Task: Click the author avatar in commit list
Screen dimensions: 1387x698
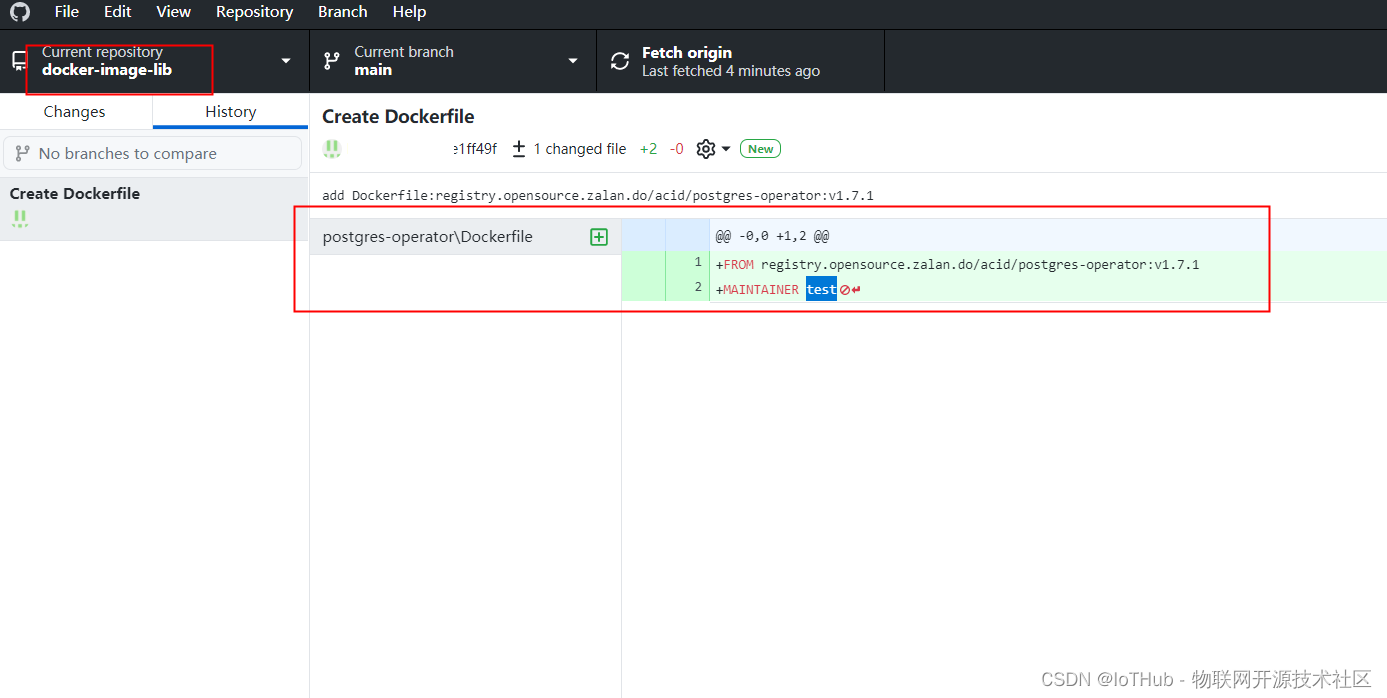Action: pyautogui.click(x=20, y=219)
